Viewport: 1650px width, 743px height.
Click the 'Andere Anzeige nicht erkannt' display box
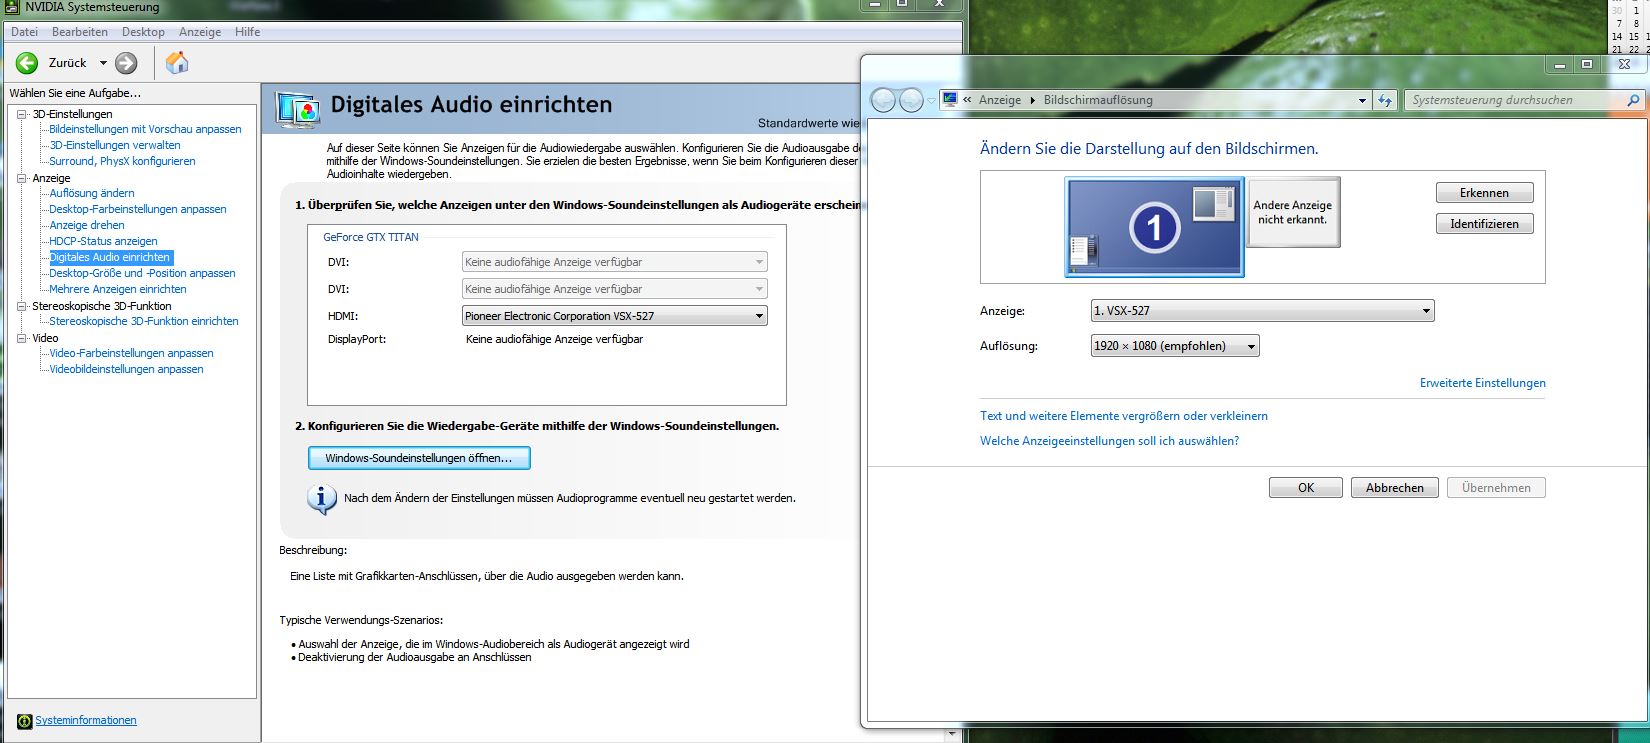[1293, 212]
